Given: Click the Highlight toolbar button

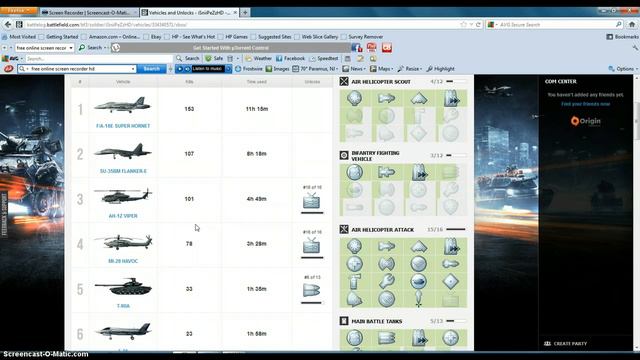Looking at the screenshot, I should pos(440,69).
